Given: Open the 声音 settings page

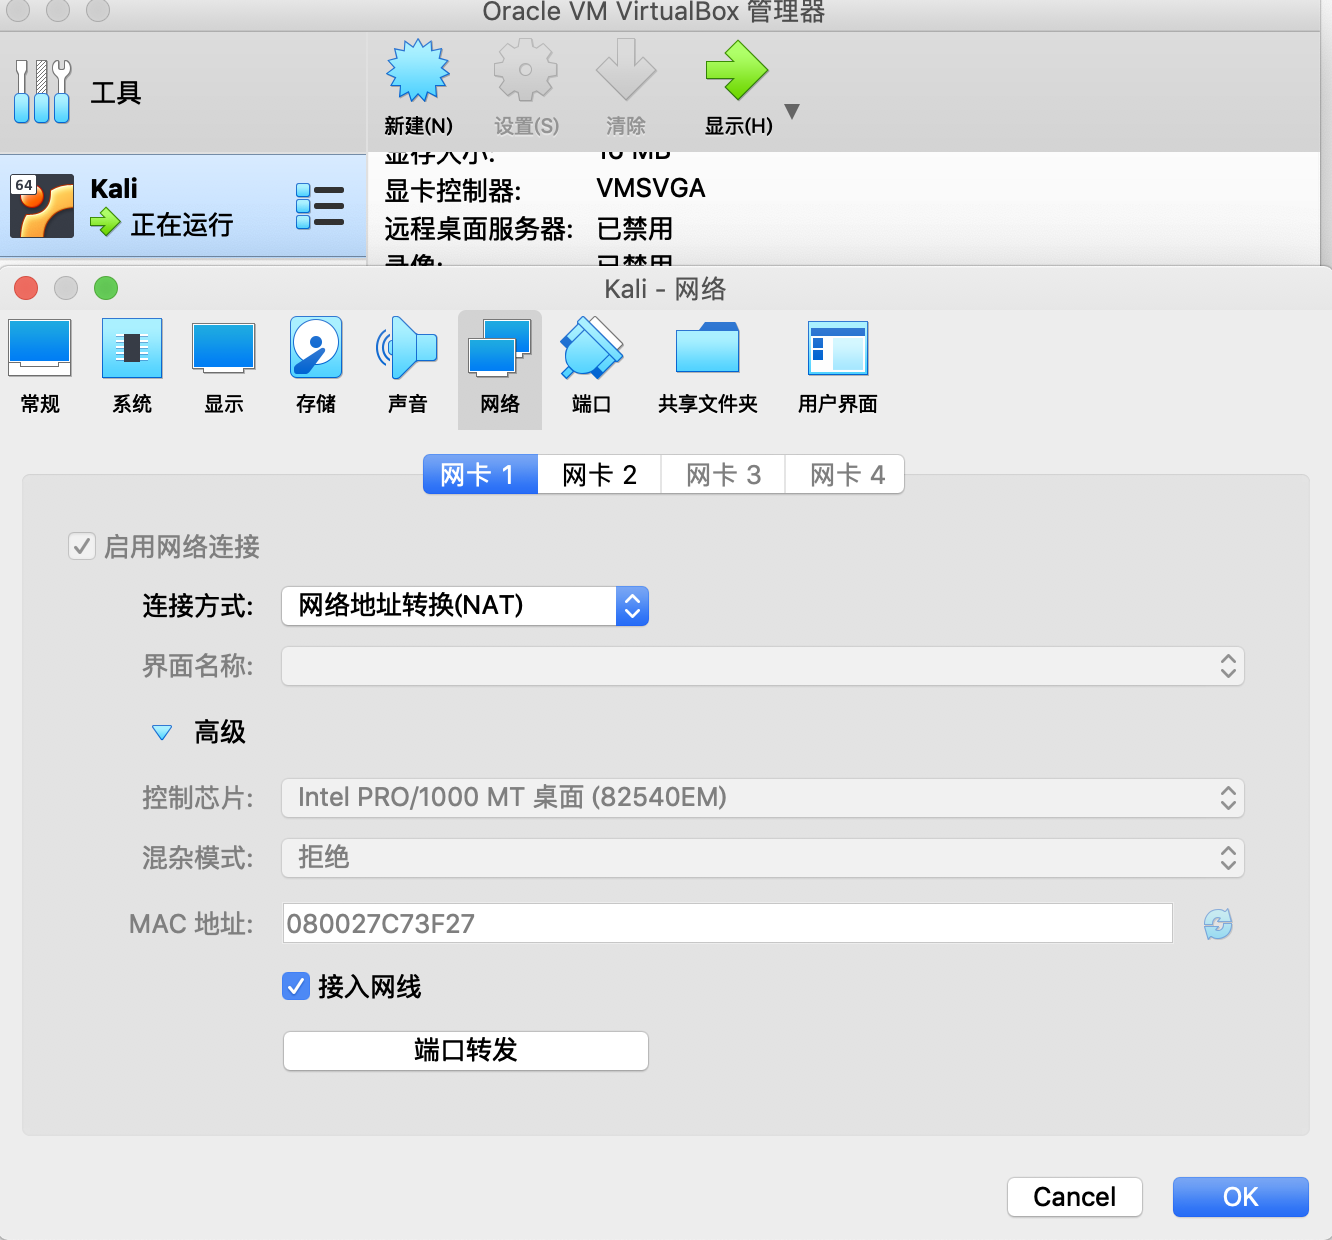Looking at the screenshot, I should click(407, 365).
